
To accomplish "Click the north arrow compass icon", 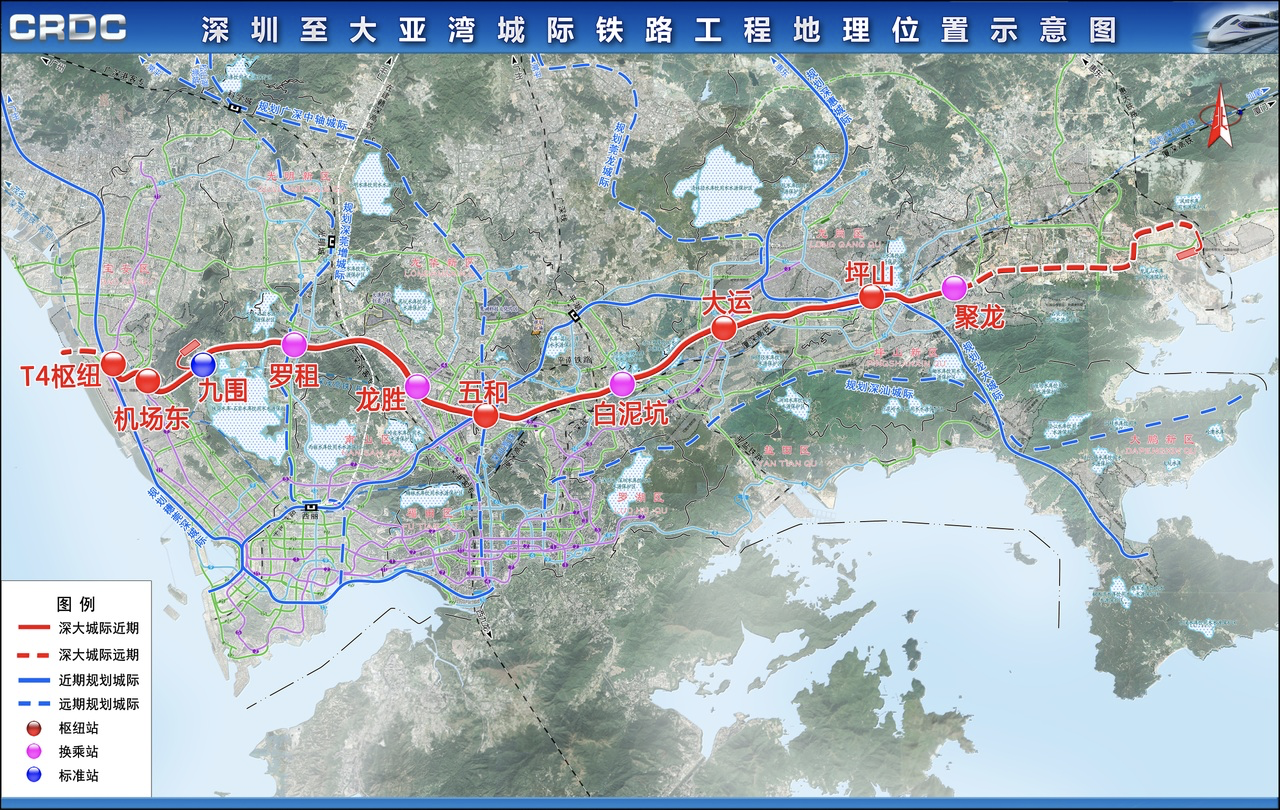I will pos(1220,118).
